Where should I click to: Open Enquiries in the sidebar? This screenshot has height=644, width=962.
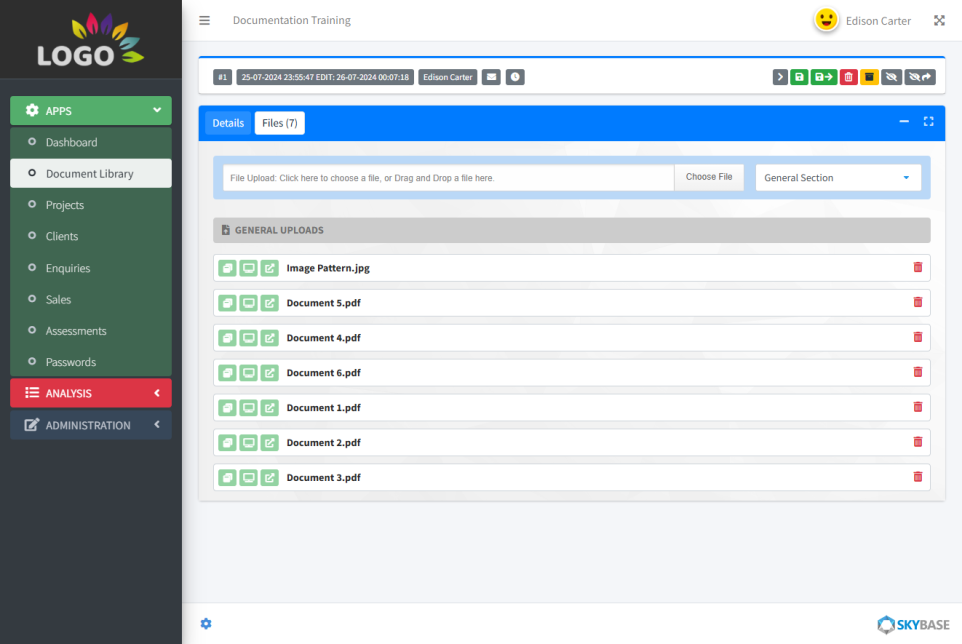tap(91, 268)
